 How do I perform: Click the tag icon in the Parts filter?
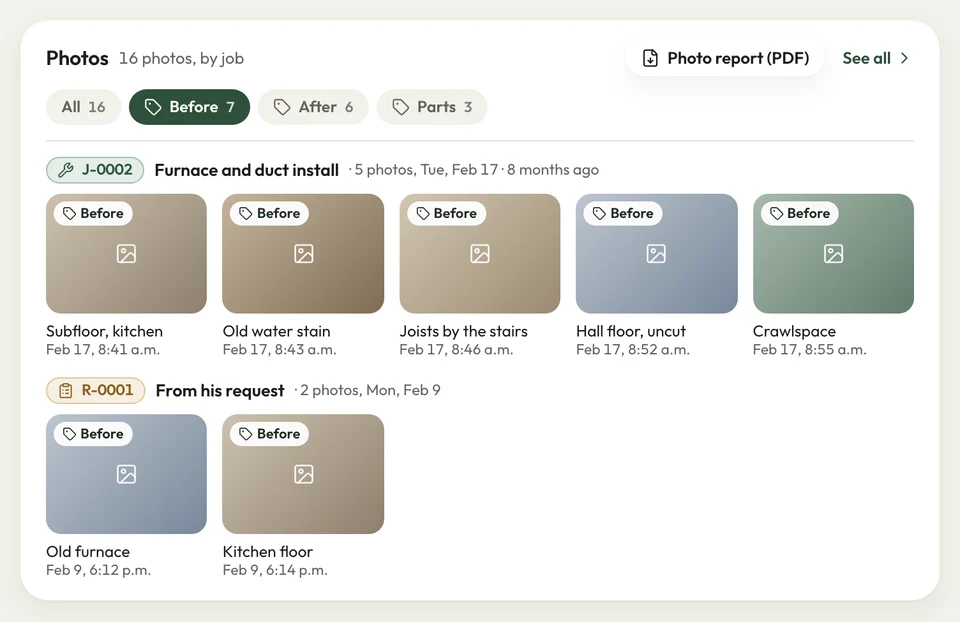(x=400, y=107)
